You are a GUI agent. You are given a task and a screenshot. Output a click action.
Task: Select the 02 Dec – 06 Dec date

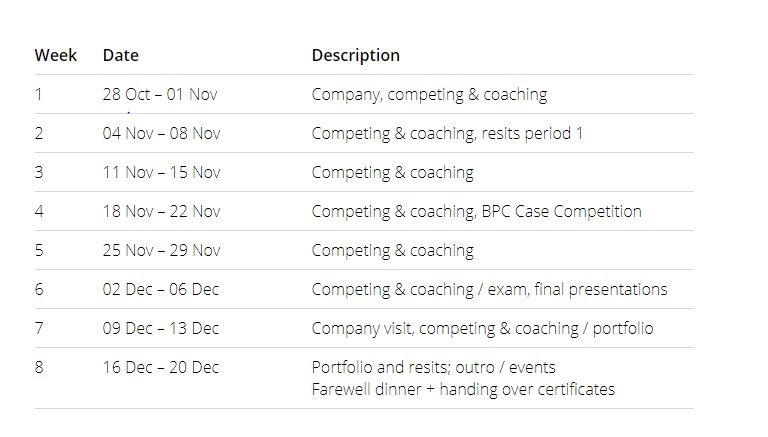pyautogui.click(x=161, y=290)
